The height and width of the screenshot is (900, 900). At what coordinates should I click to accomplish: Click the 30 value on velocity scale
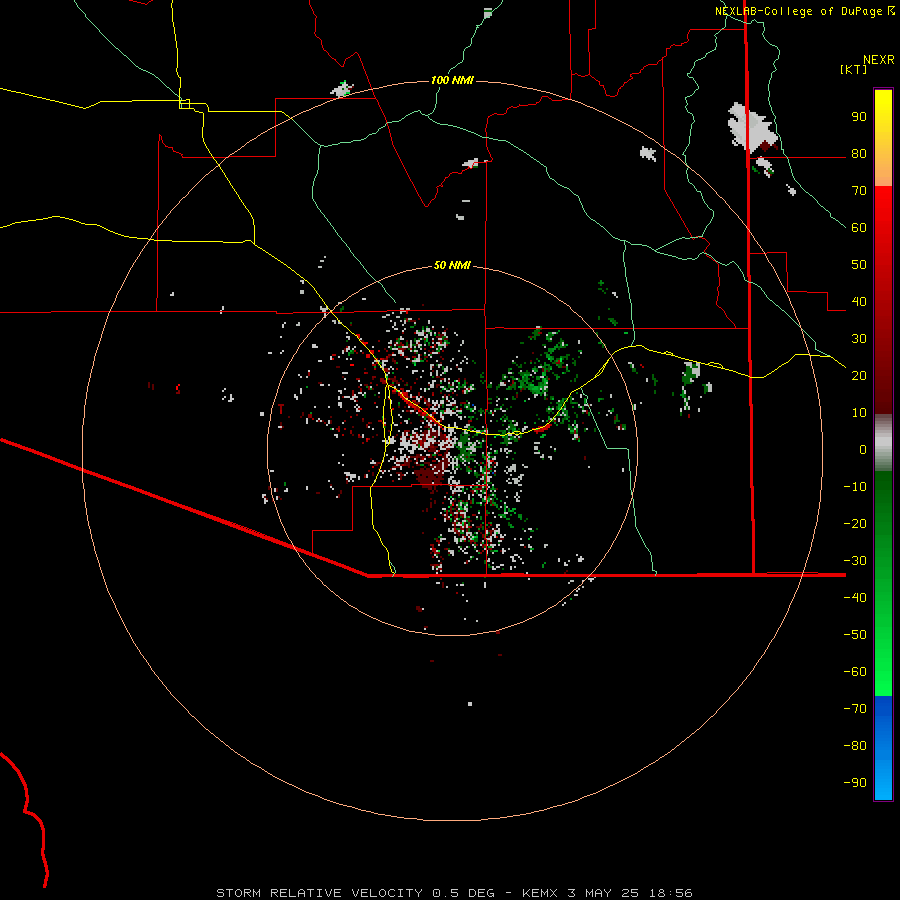click(x=859, y=339)
